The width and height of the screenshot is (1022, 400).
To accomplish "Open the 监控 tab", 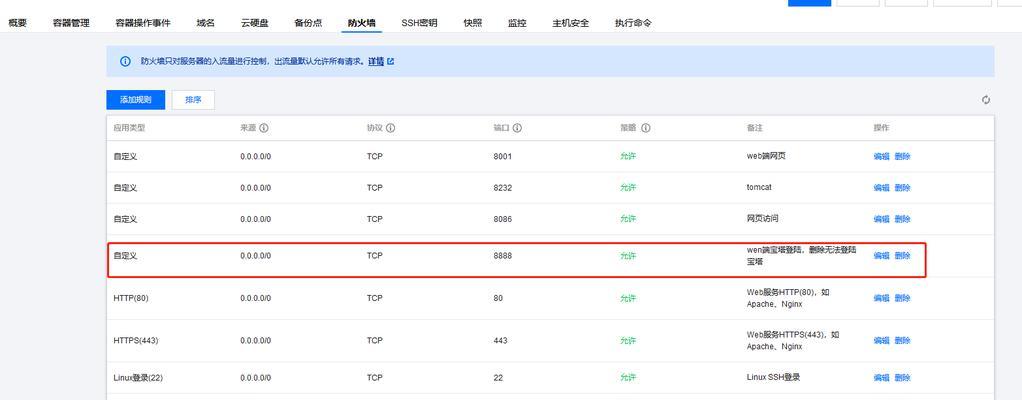I will tap(517, 23).
